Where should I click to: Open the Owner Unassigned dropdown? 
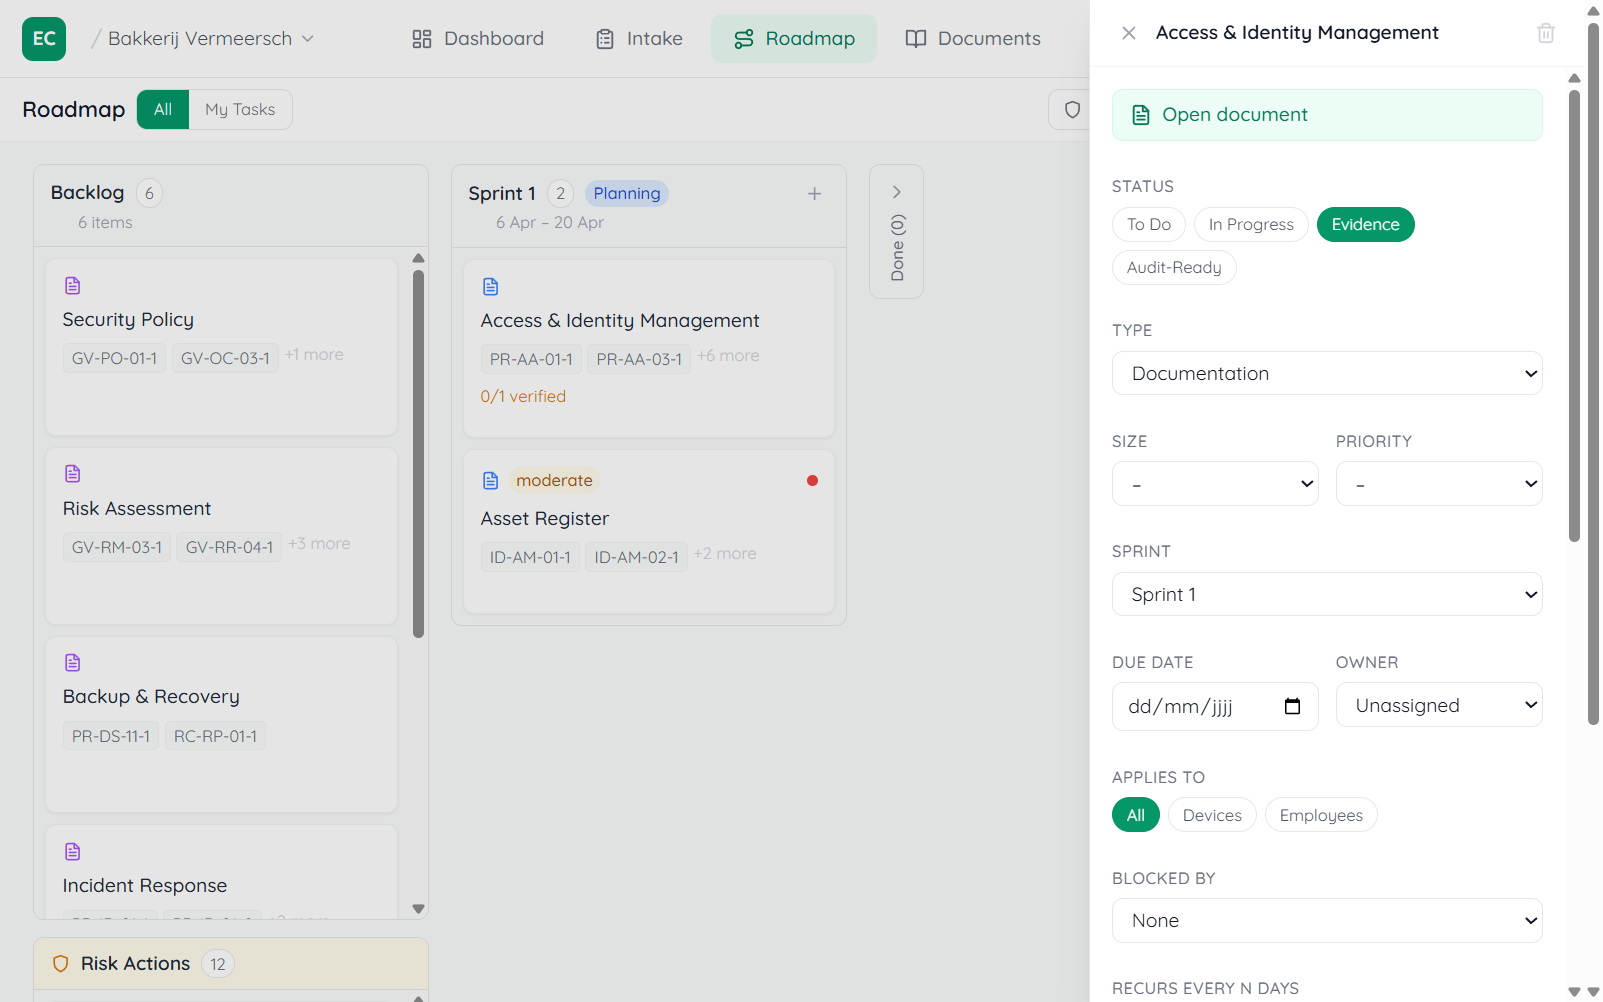point(1438,706)
